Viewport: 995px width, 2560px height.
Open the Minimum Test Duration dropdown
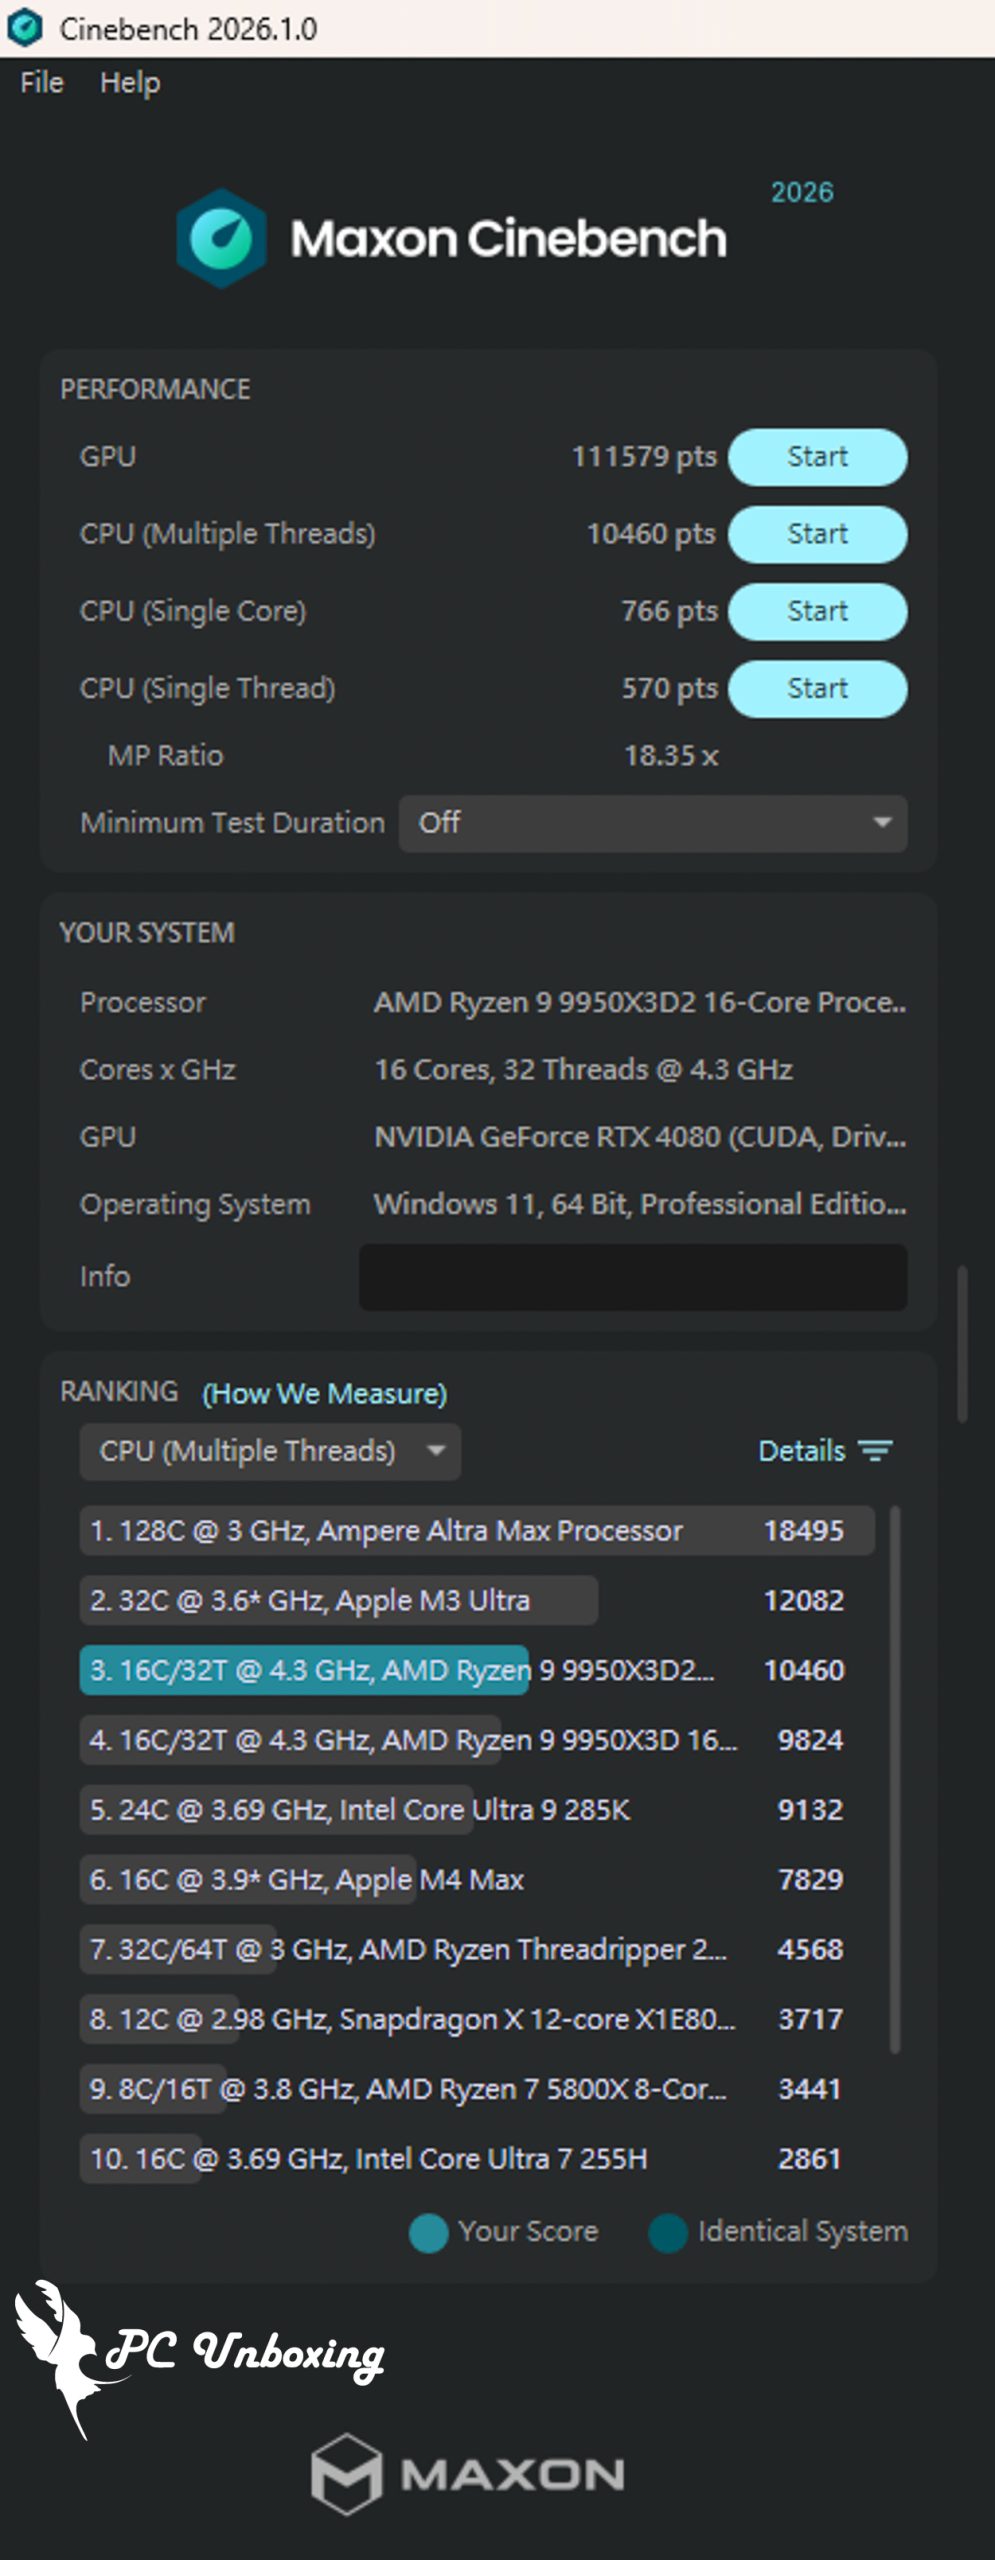[x=652, y=823]
